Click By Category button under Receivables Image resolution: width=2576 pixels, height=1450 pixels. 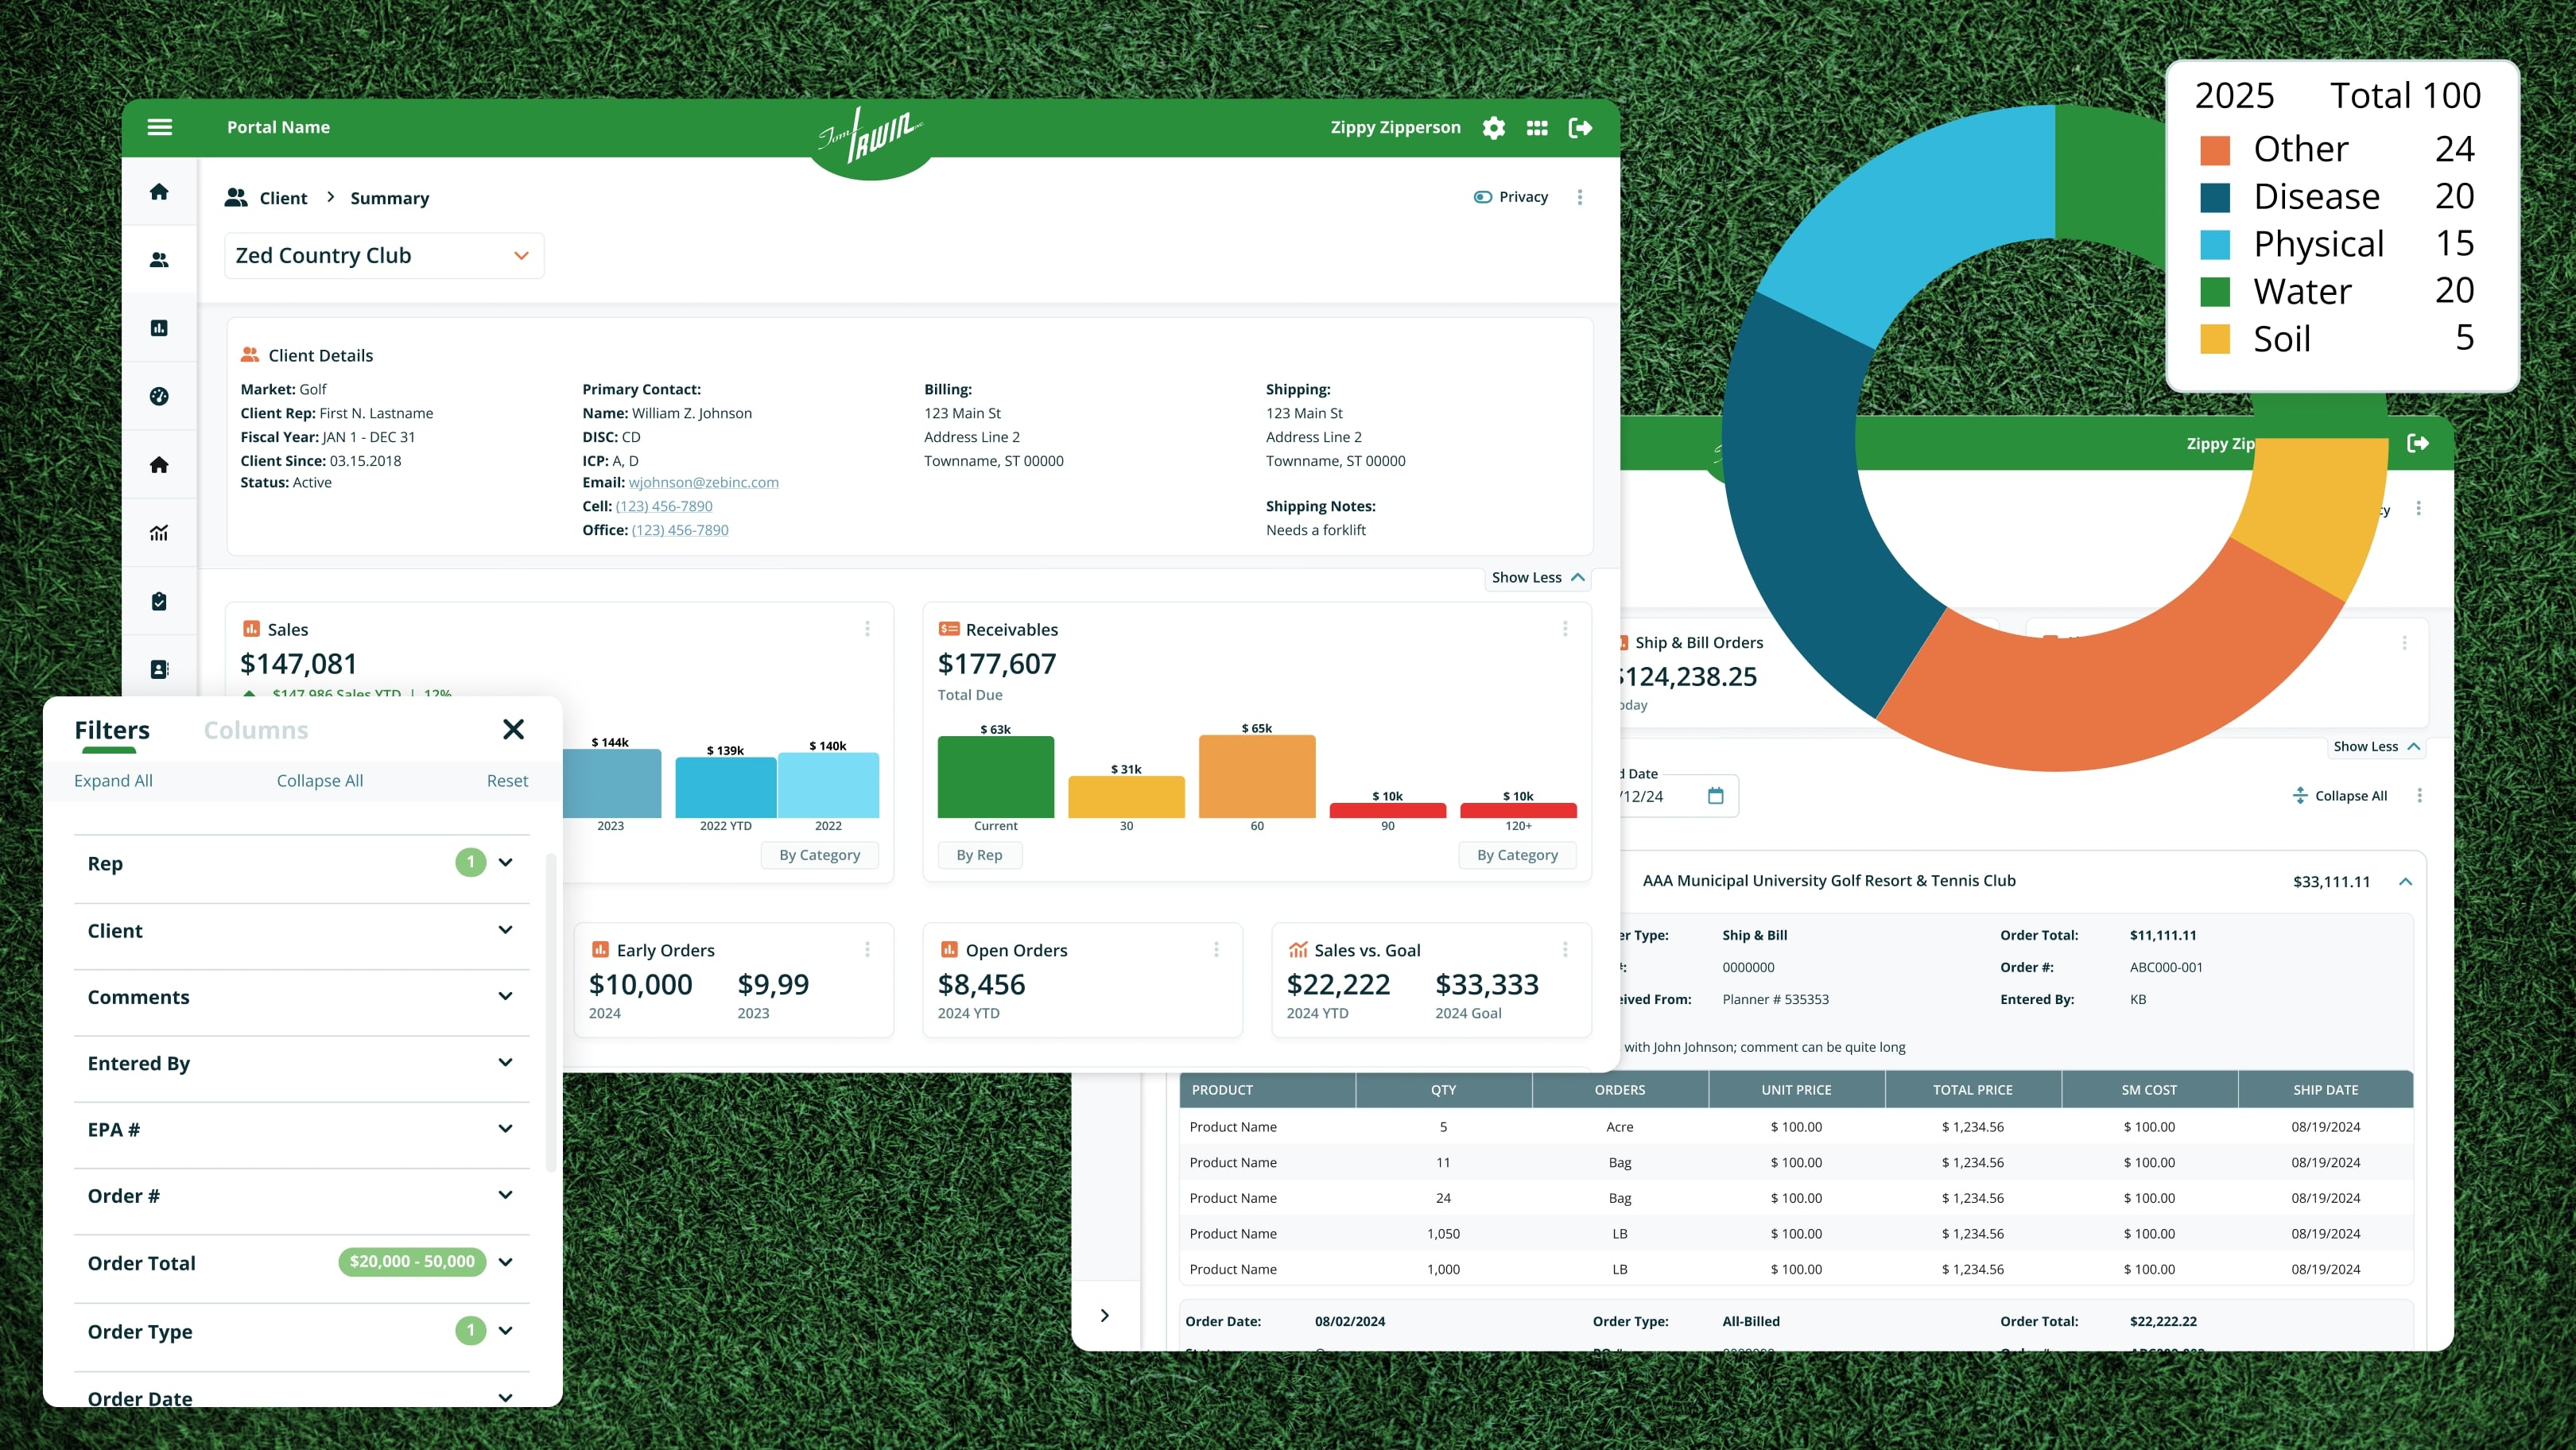(x=1516, y=855)
